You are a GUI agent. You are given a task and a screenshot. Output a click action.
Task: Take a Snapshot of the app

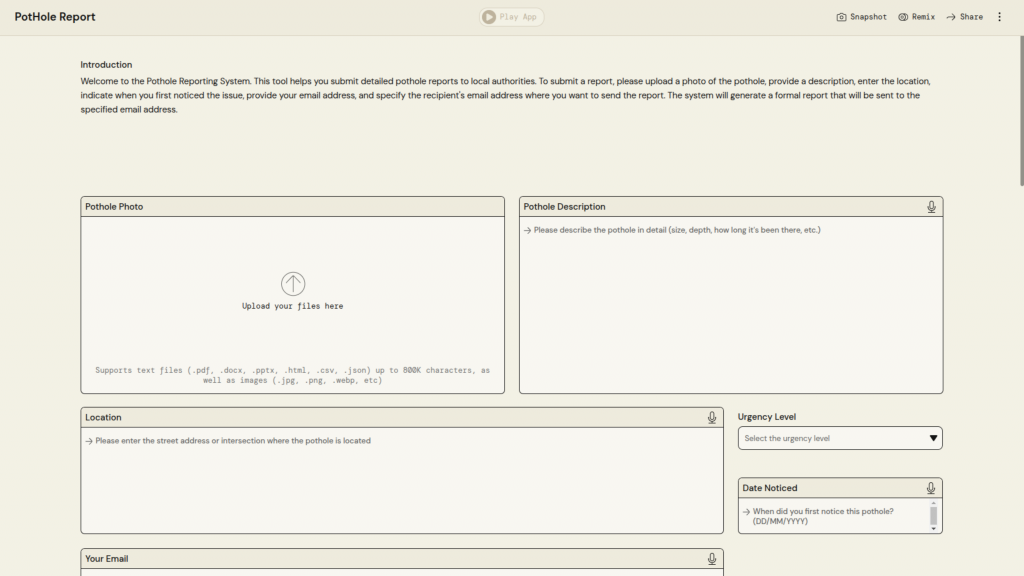tap(861, 17)
